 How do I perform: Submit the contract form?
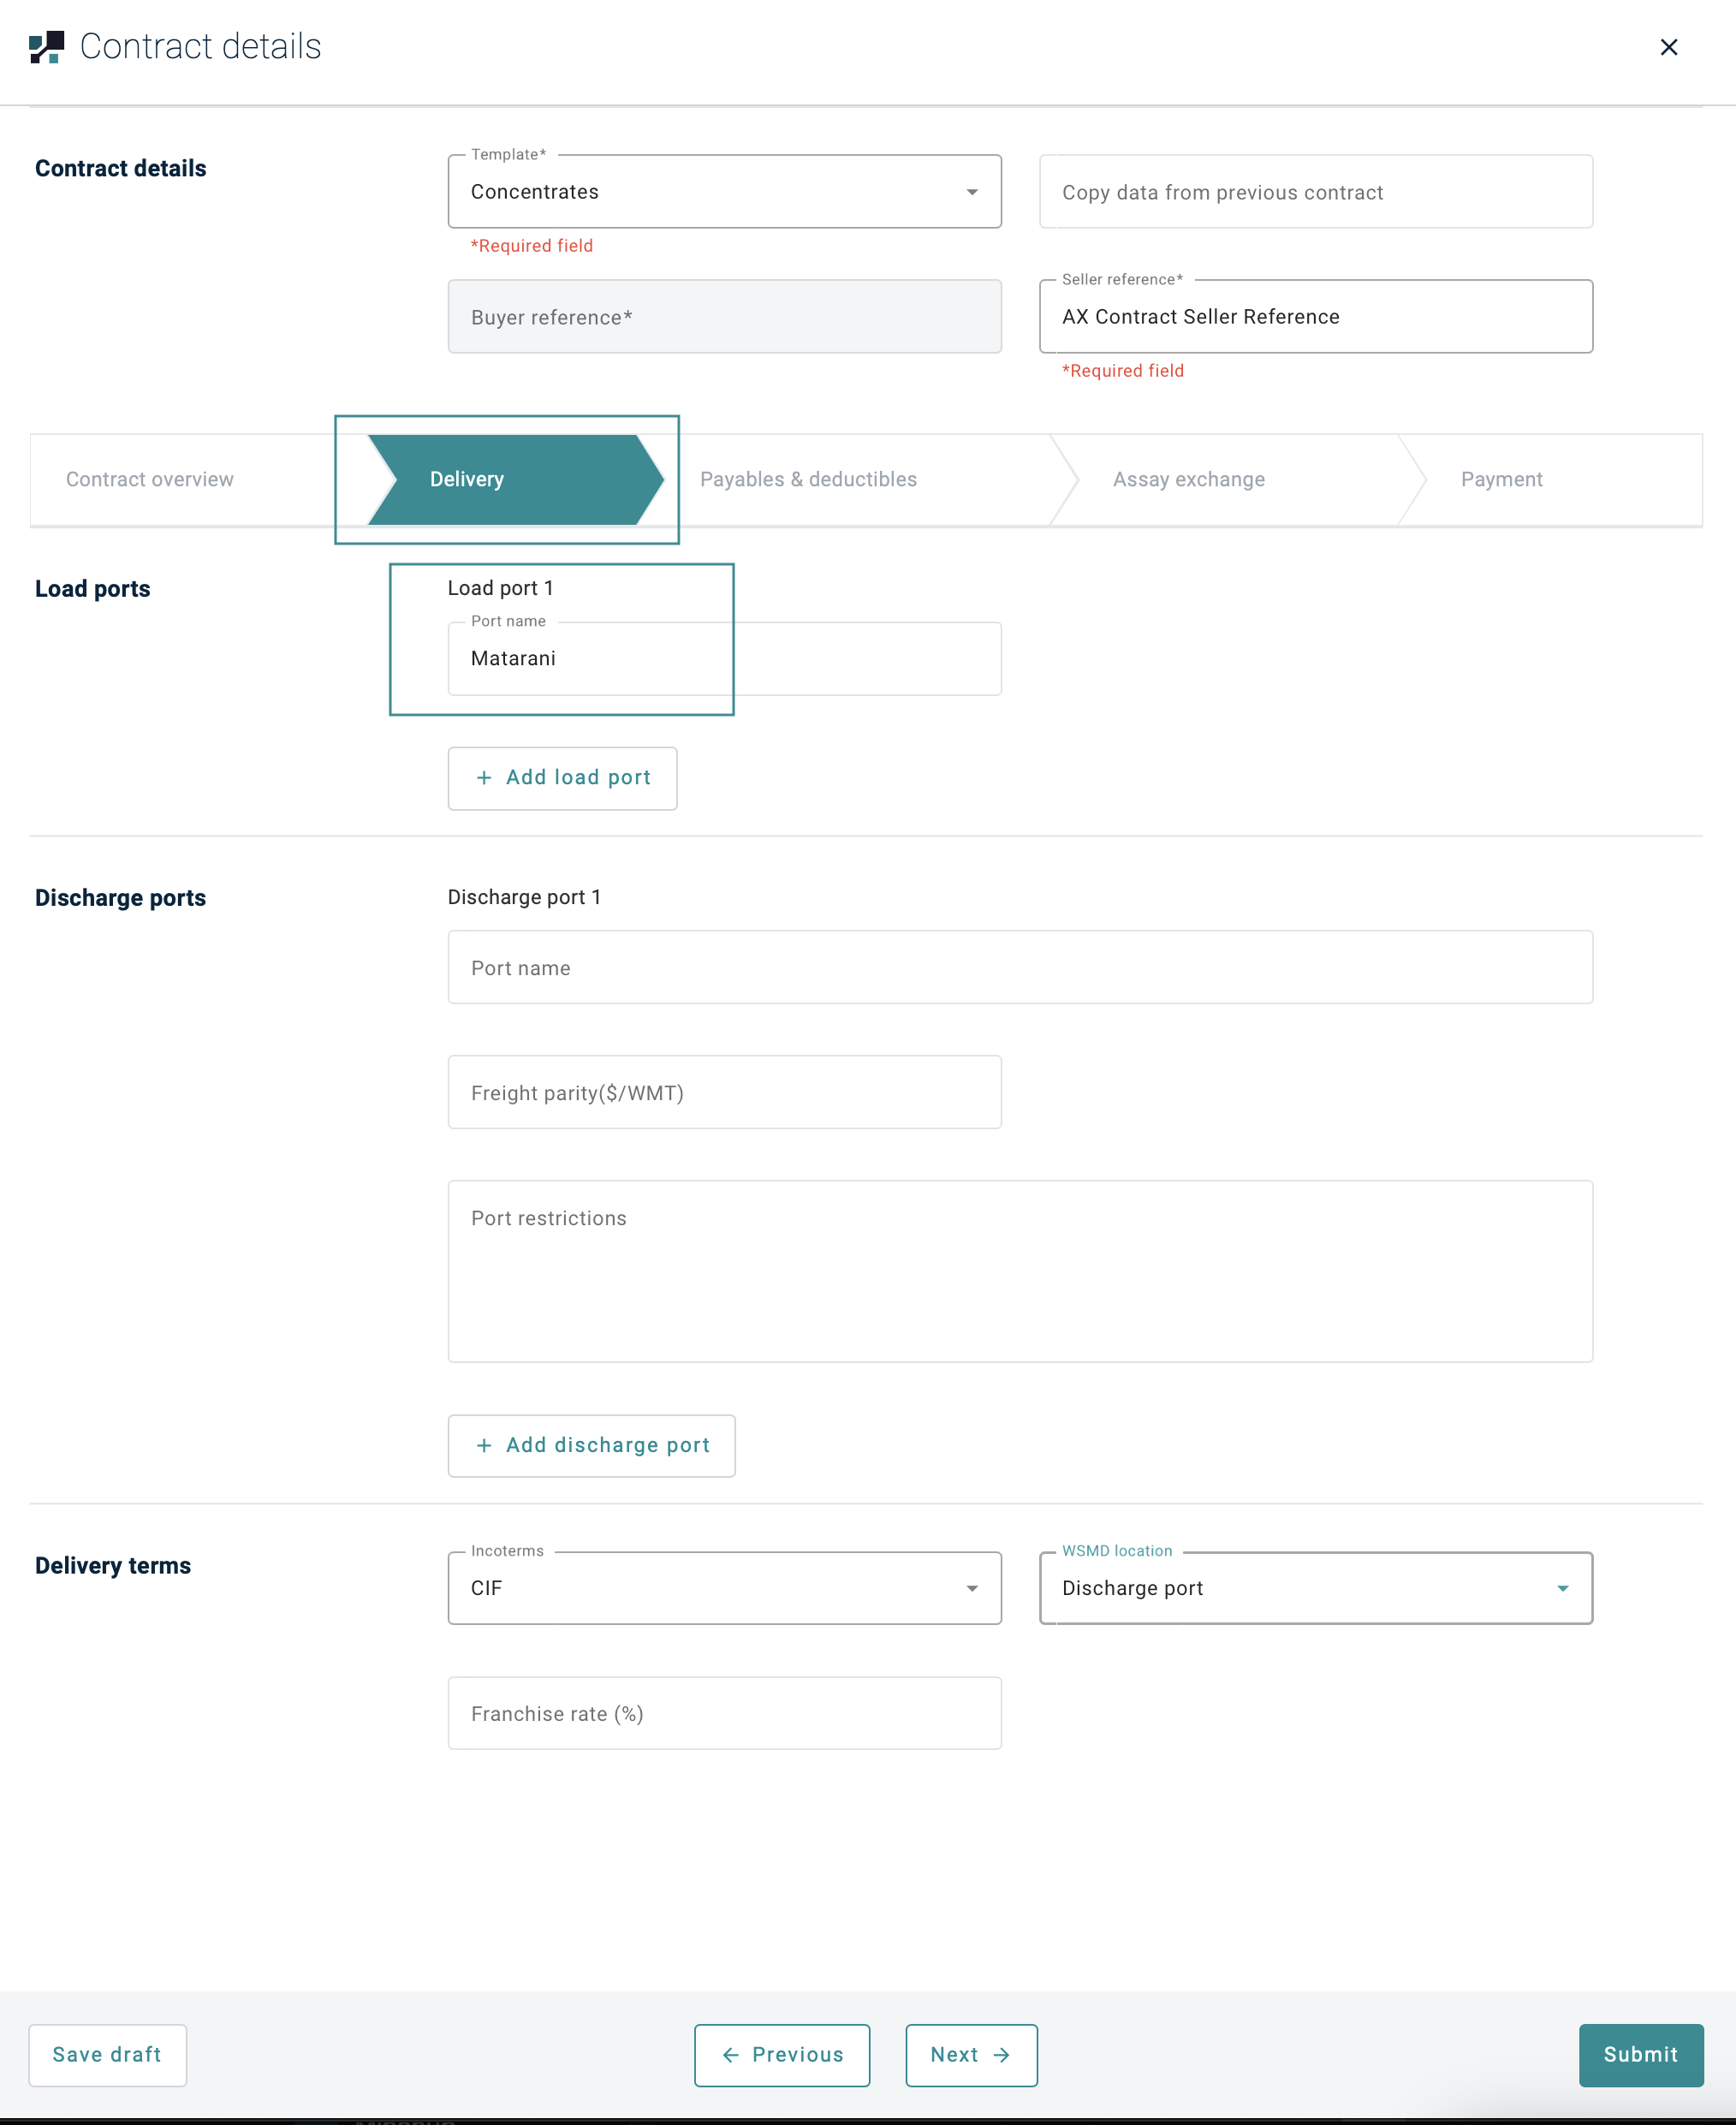click(x=1640, y=2055)
